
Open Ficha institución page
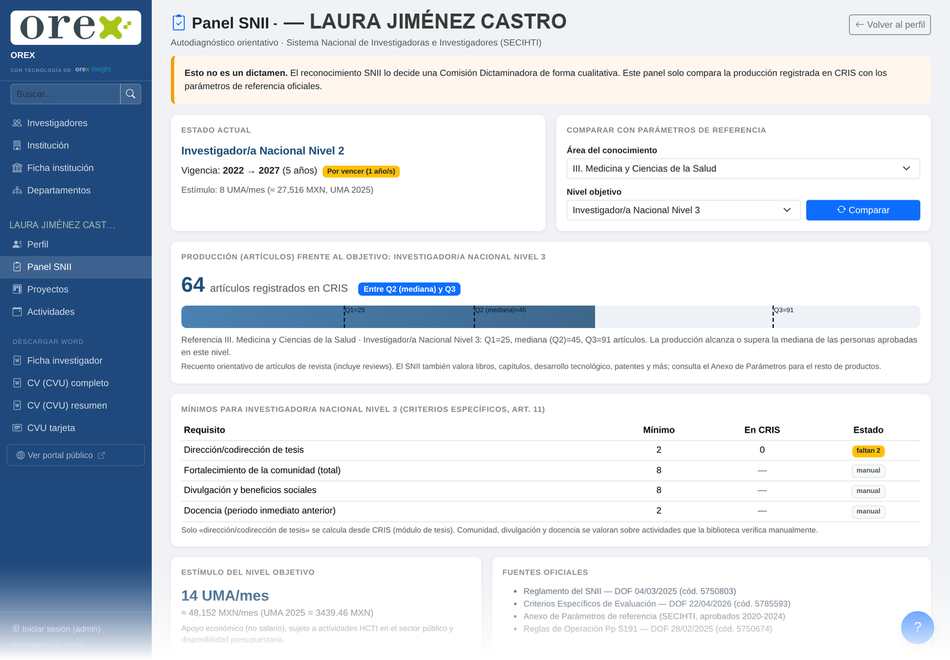pyautogui.click(x=76, y=168)
